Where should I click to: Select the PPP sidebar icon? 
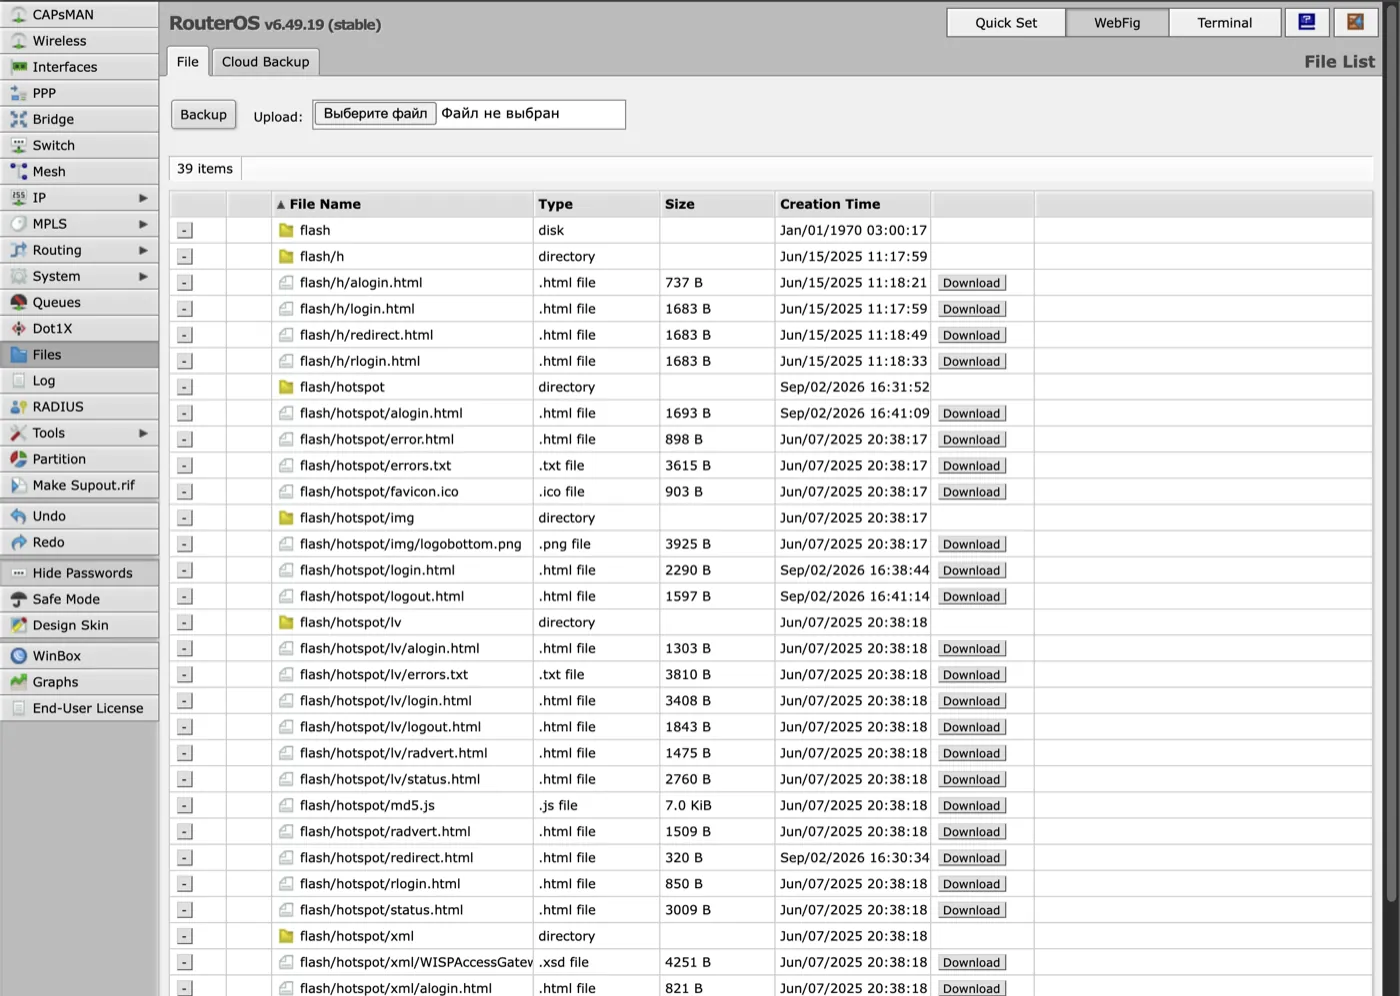18,93
